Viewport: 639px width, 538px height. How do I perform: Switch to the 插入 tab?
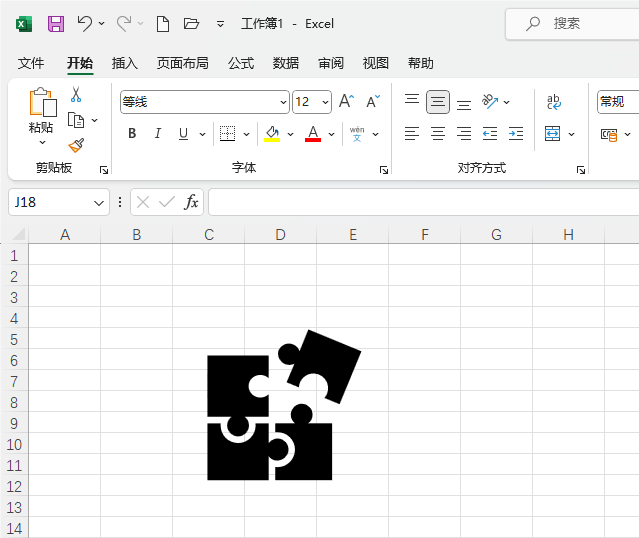(125, 63)
